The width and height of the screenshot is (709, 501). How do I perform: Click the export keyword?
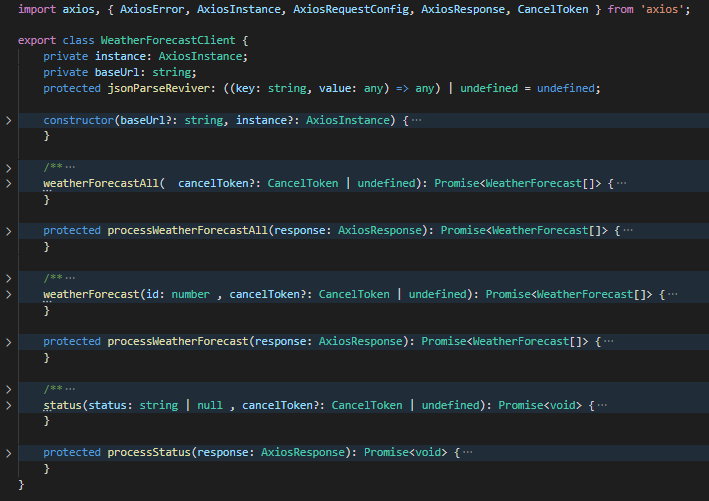tap(37, 40)
